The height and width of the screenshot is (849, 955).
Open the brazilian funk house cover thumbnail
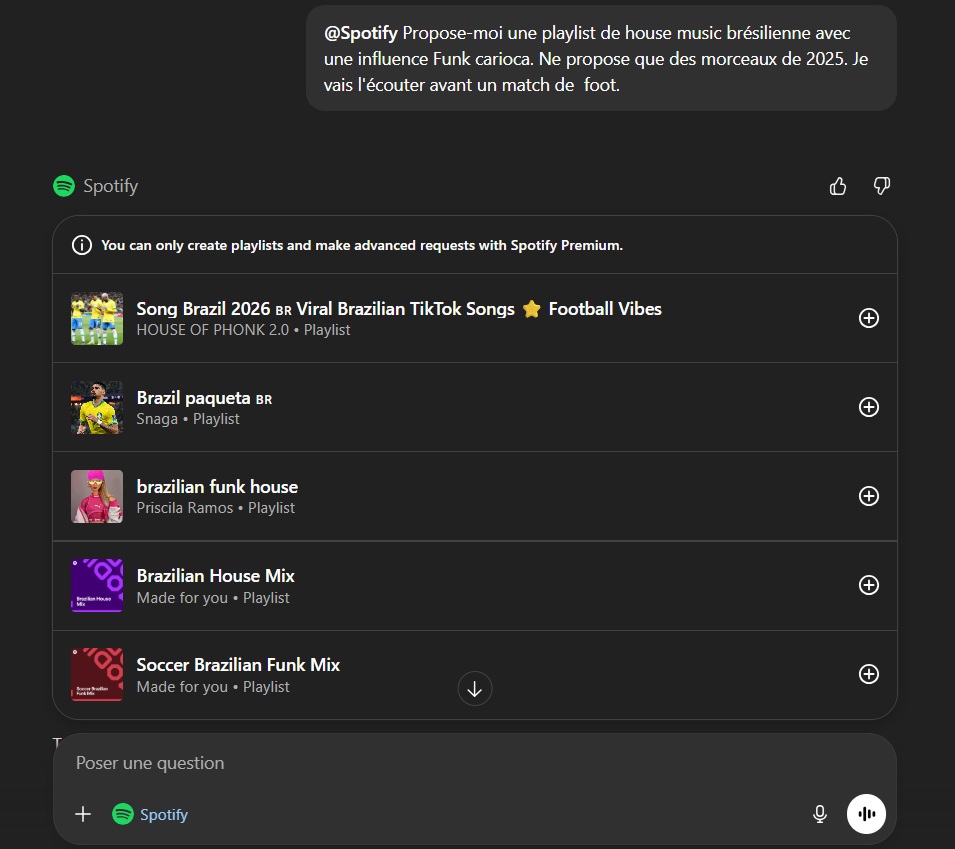[x=96, y=496]
